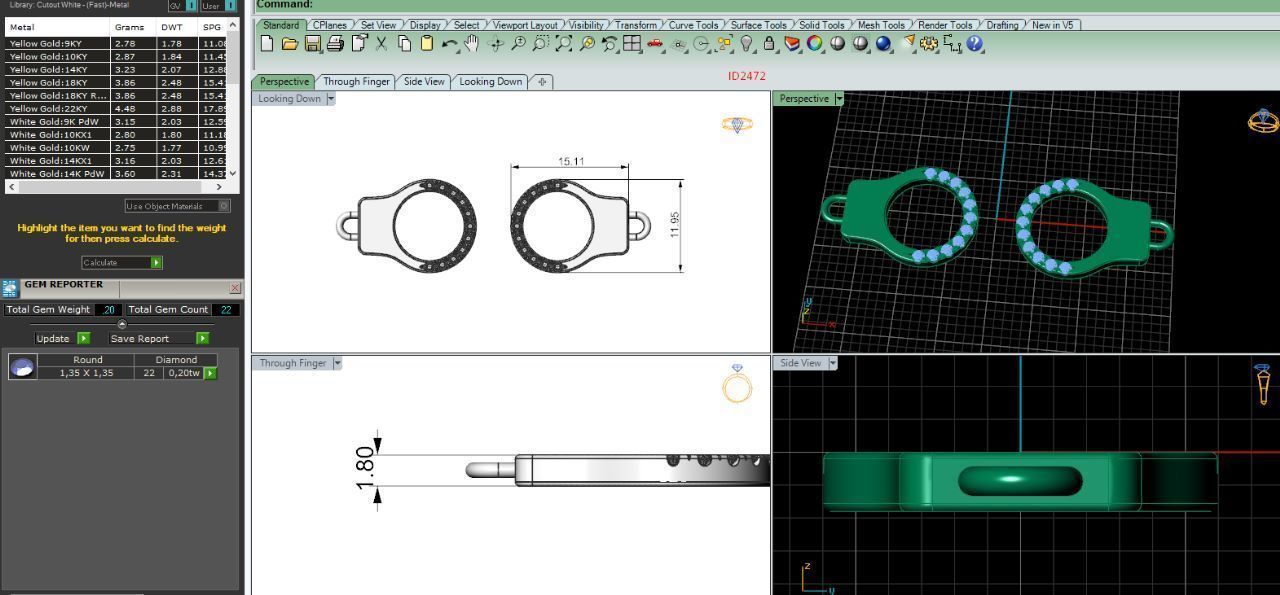Click the Copy to clipboard icon
Viewport: 1280px width, 595px height.
[404, 43]
